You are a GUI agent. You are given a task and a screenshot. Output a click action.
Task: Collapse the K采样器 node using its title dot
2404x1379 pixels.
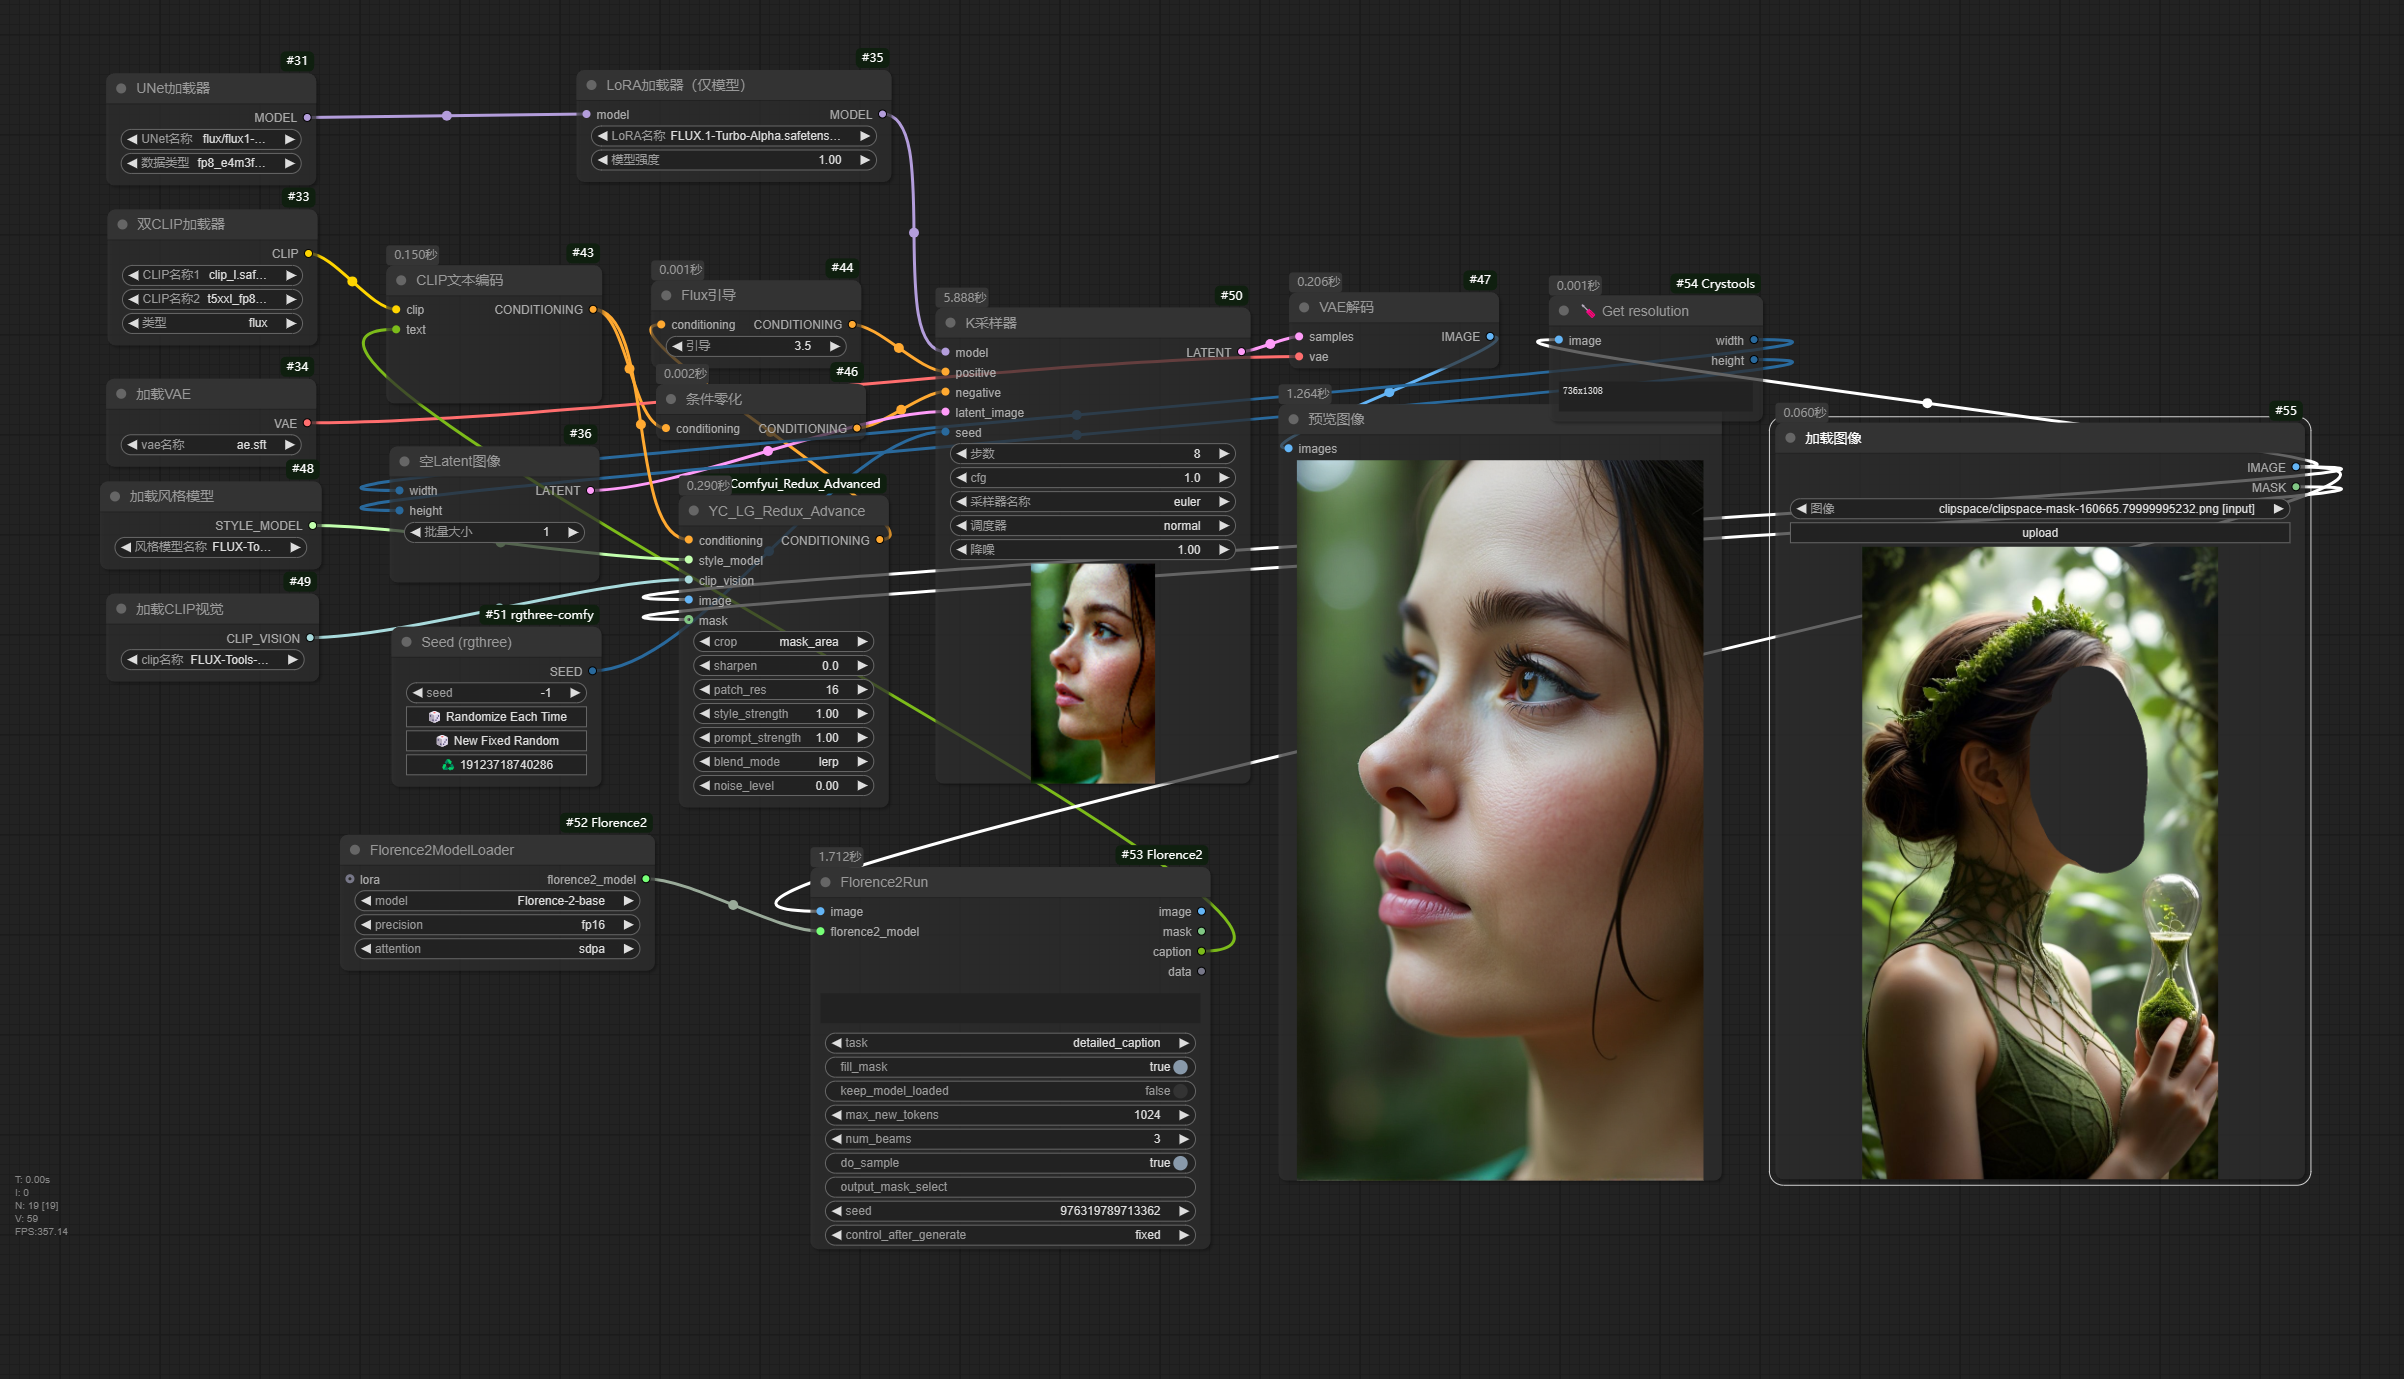click(950, 323)
